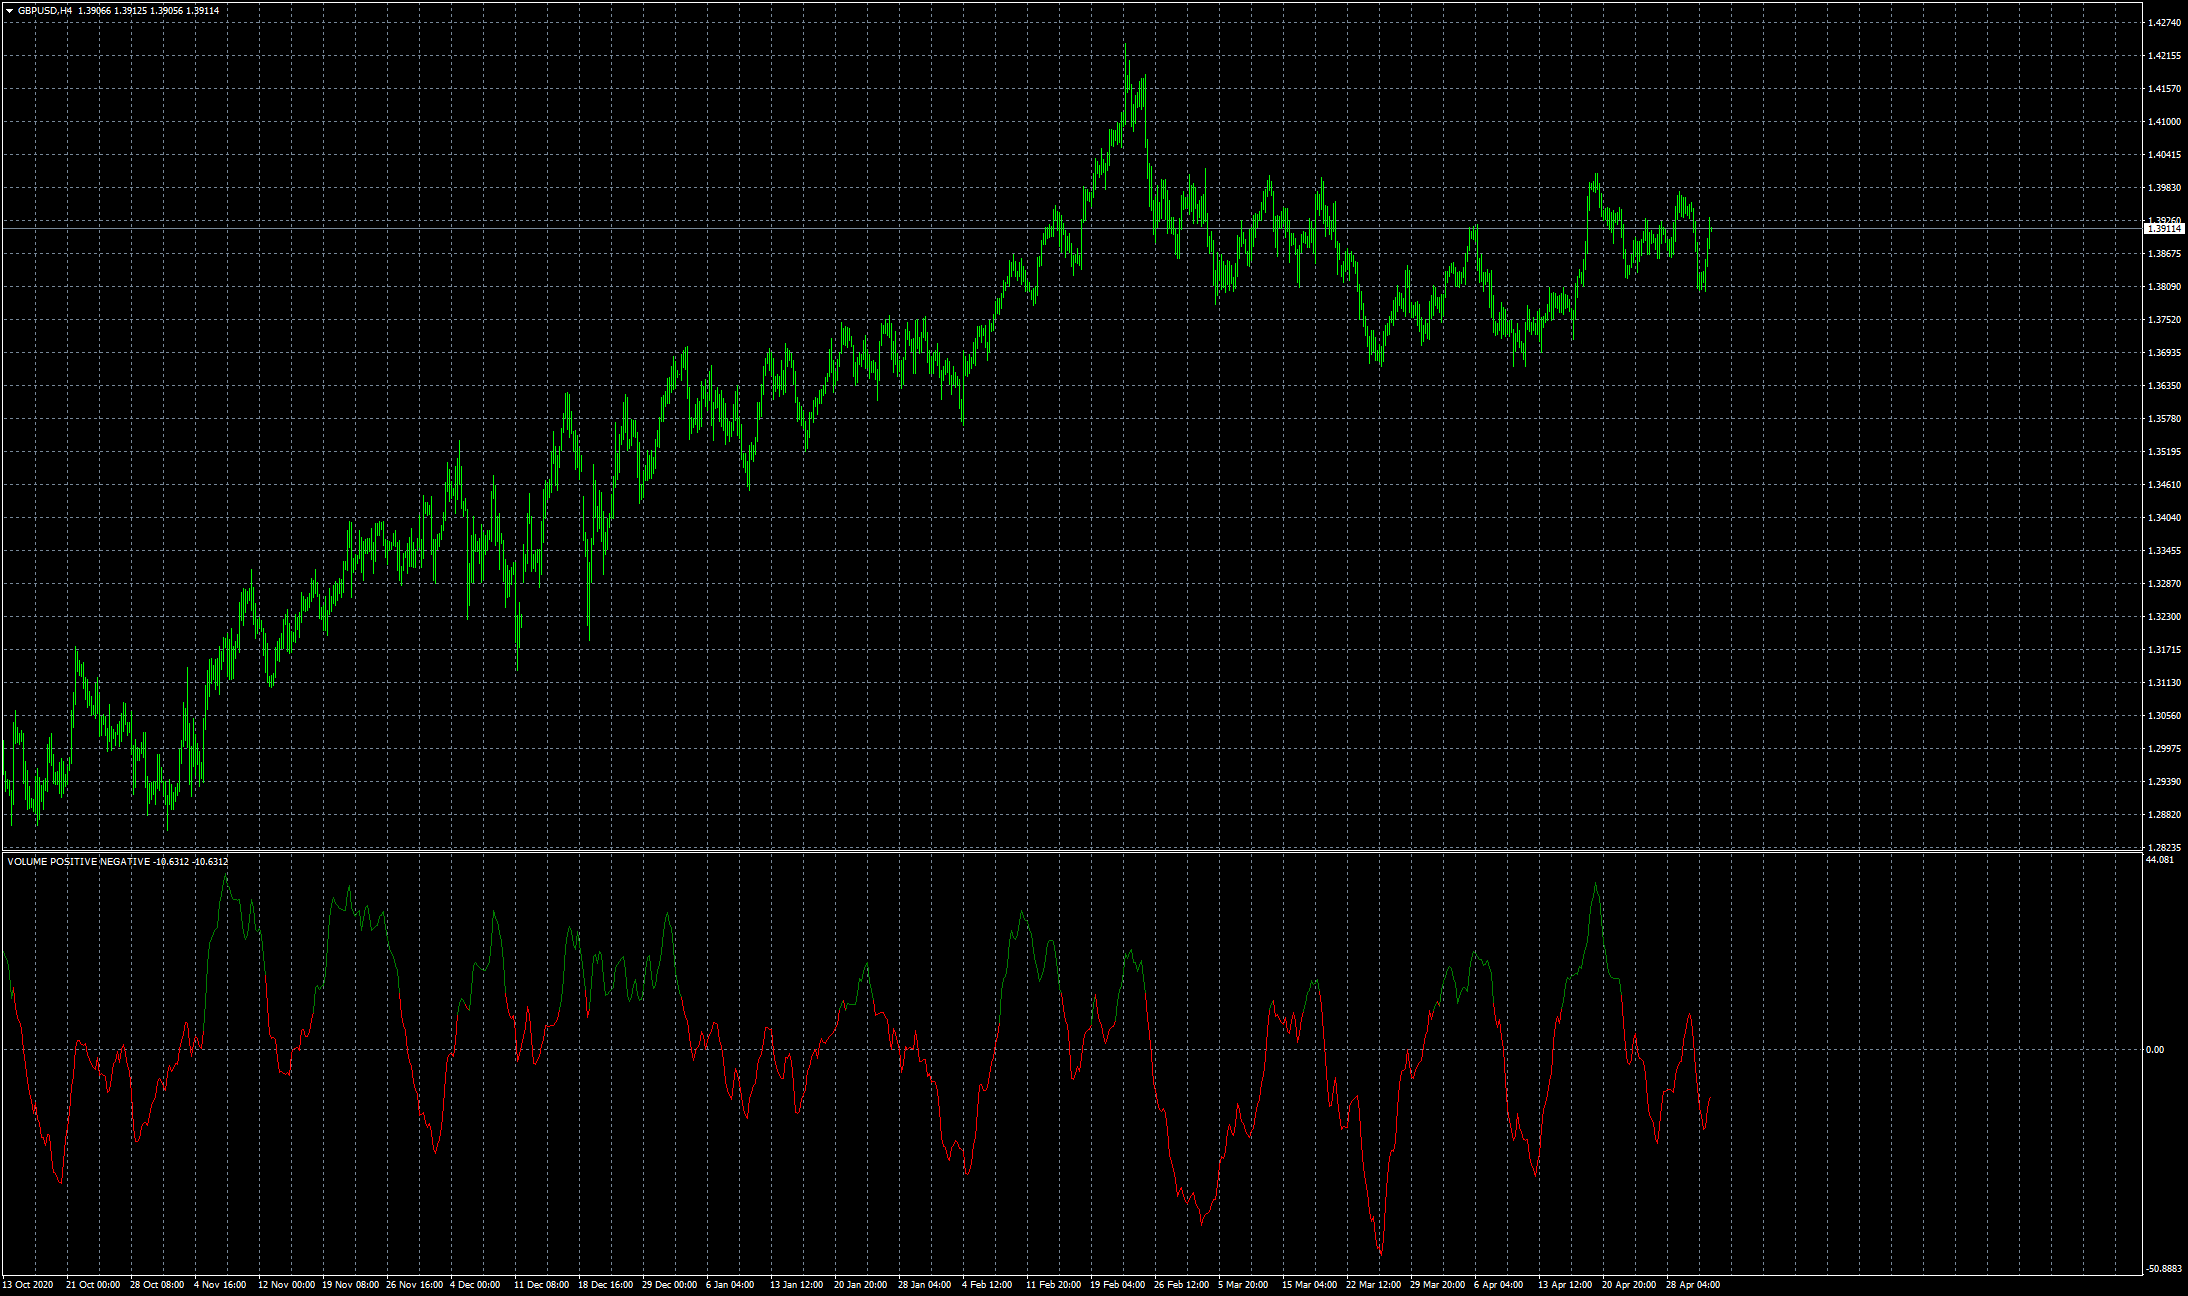Click the 1.36350 price scale label

click(2165, 386)
